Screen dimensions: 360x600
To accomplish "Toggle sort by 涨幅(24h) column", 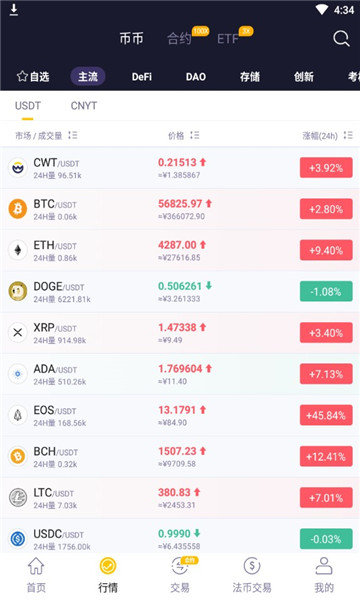I will (327, 135).
